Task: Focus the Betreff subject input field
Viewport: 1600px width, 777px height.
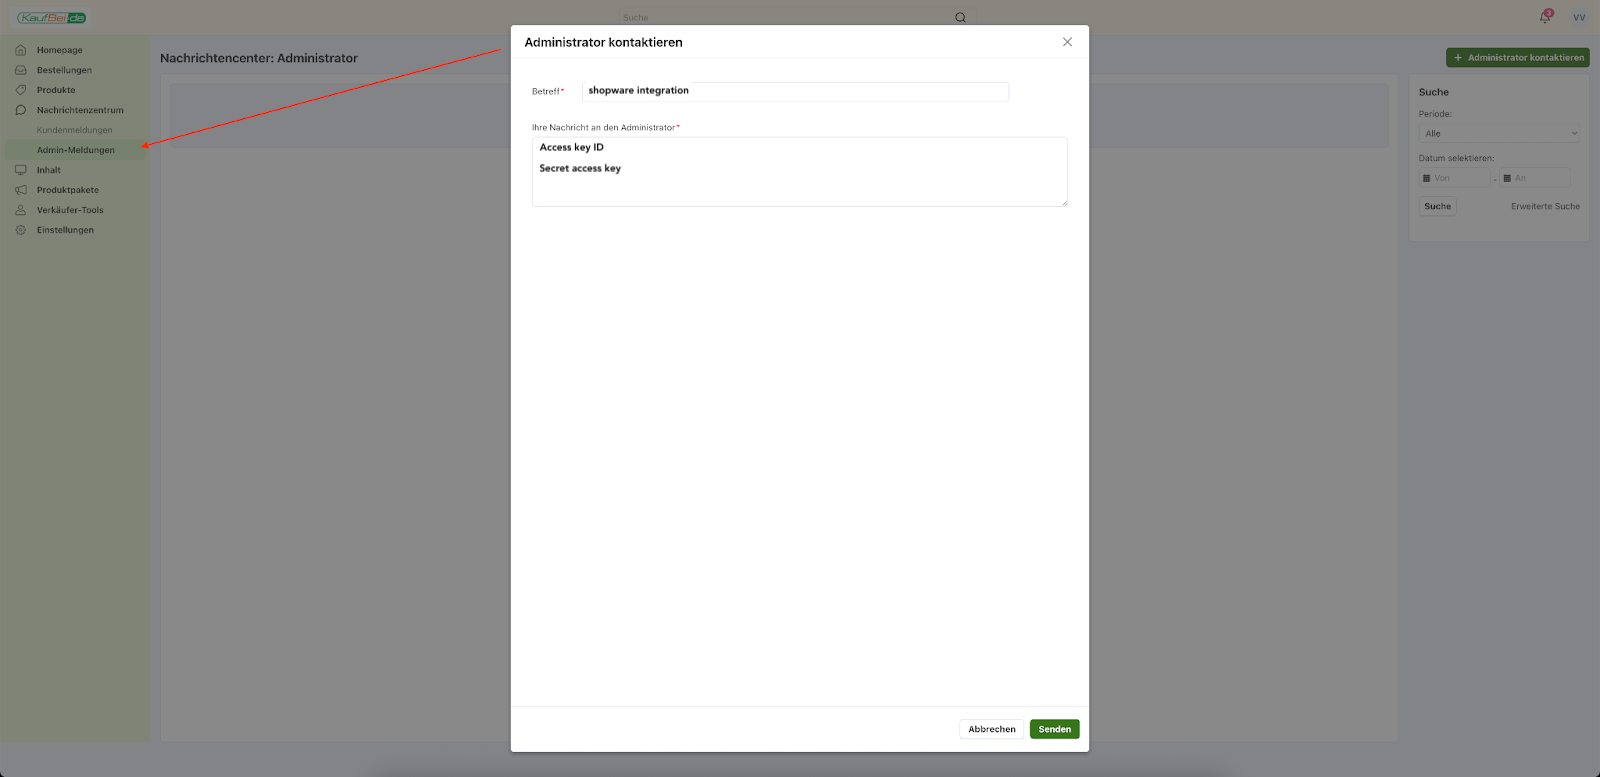Action: coord(795,91)
